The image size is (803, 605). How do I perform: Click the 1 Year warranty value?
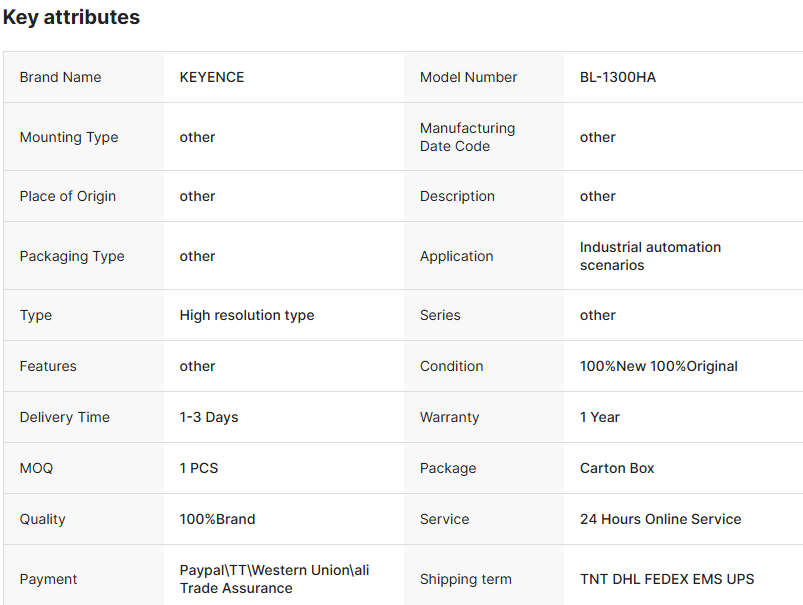click(600, 417)
